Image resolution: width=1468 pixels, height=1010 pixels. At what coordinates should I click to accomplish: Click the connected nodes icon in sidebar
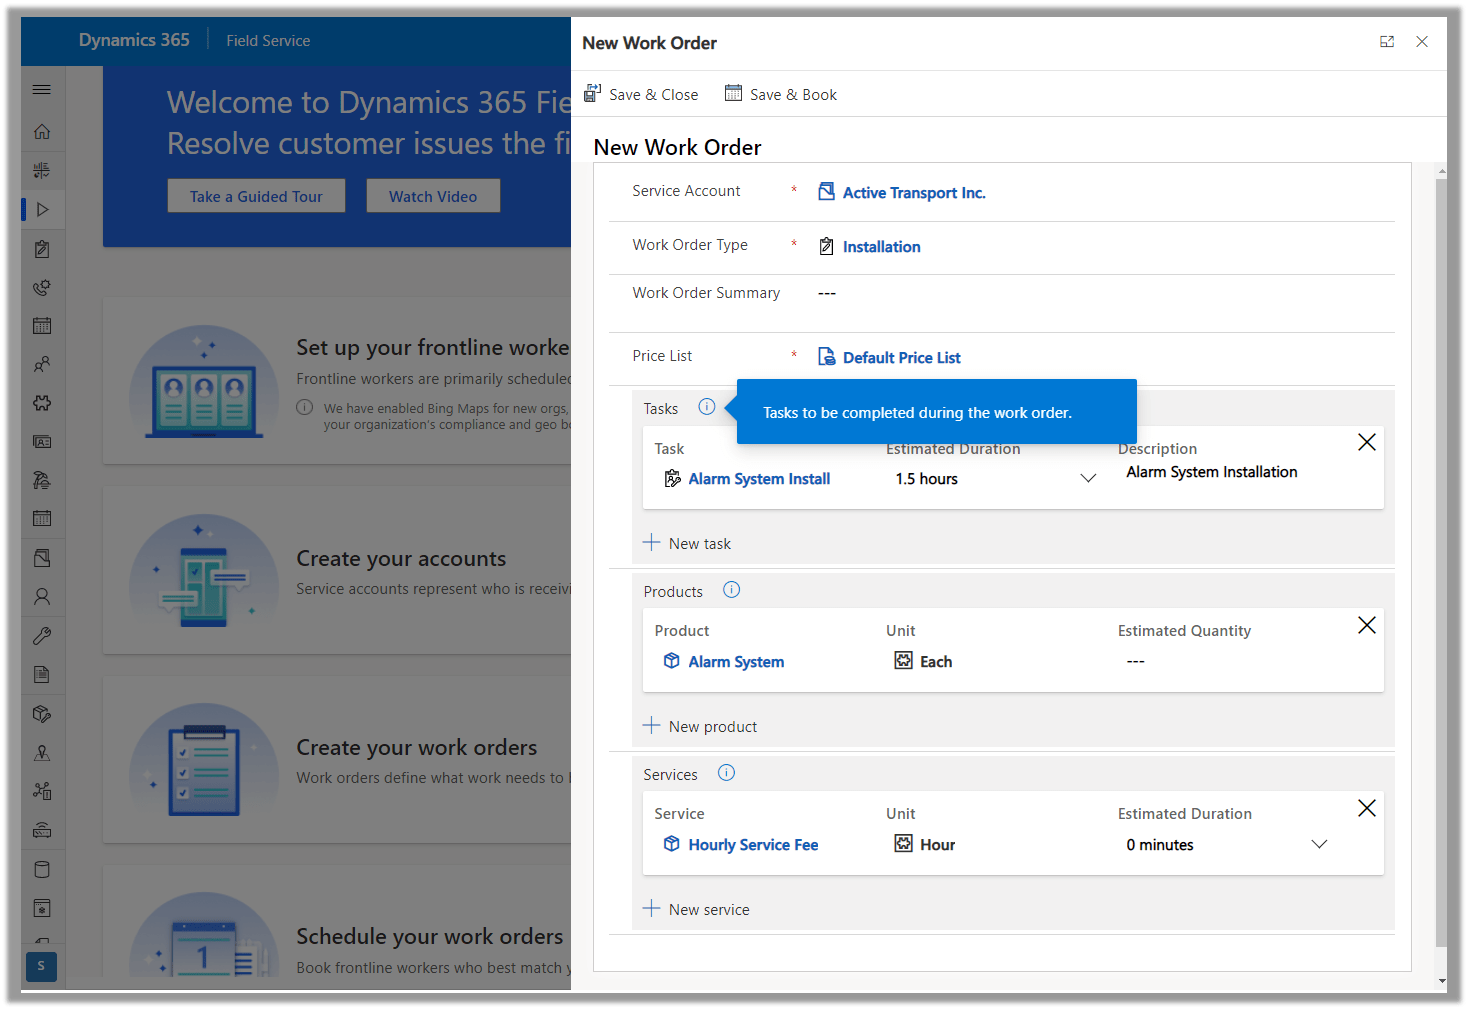[x=42, y=791]
